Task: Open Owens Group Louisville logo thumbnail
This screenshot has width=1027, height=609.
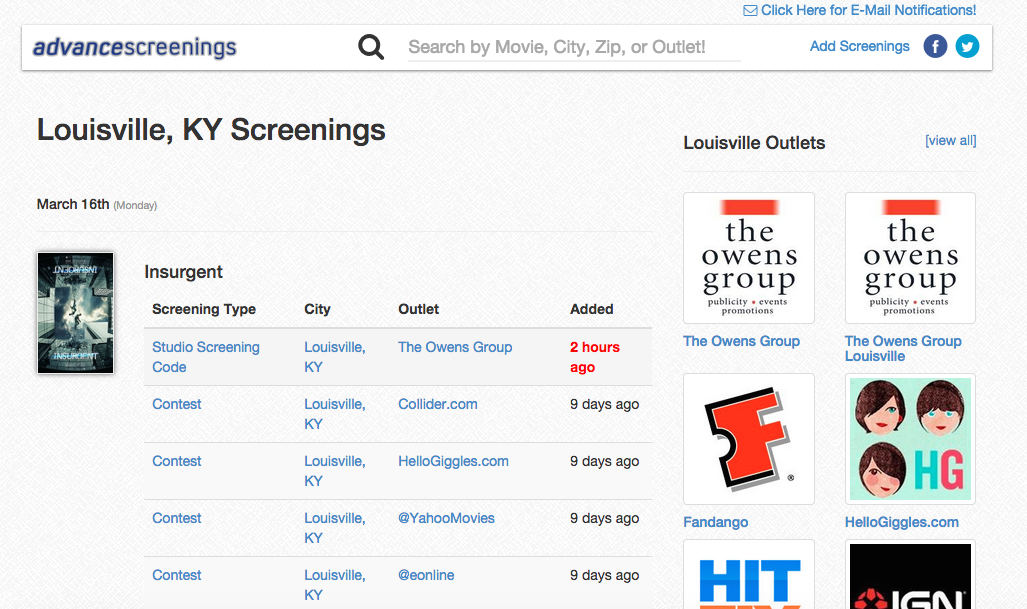Action: click(x=910, y=258)
